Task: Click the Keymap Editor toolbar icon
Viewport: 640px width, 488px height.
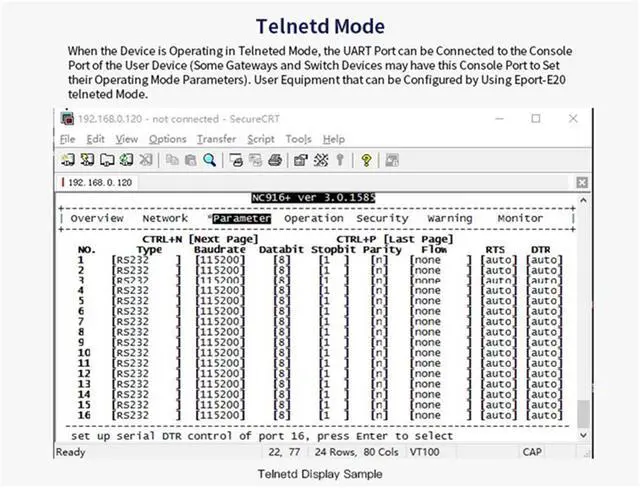Action: pos(321,160)
